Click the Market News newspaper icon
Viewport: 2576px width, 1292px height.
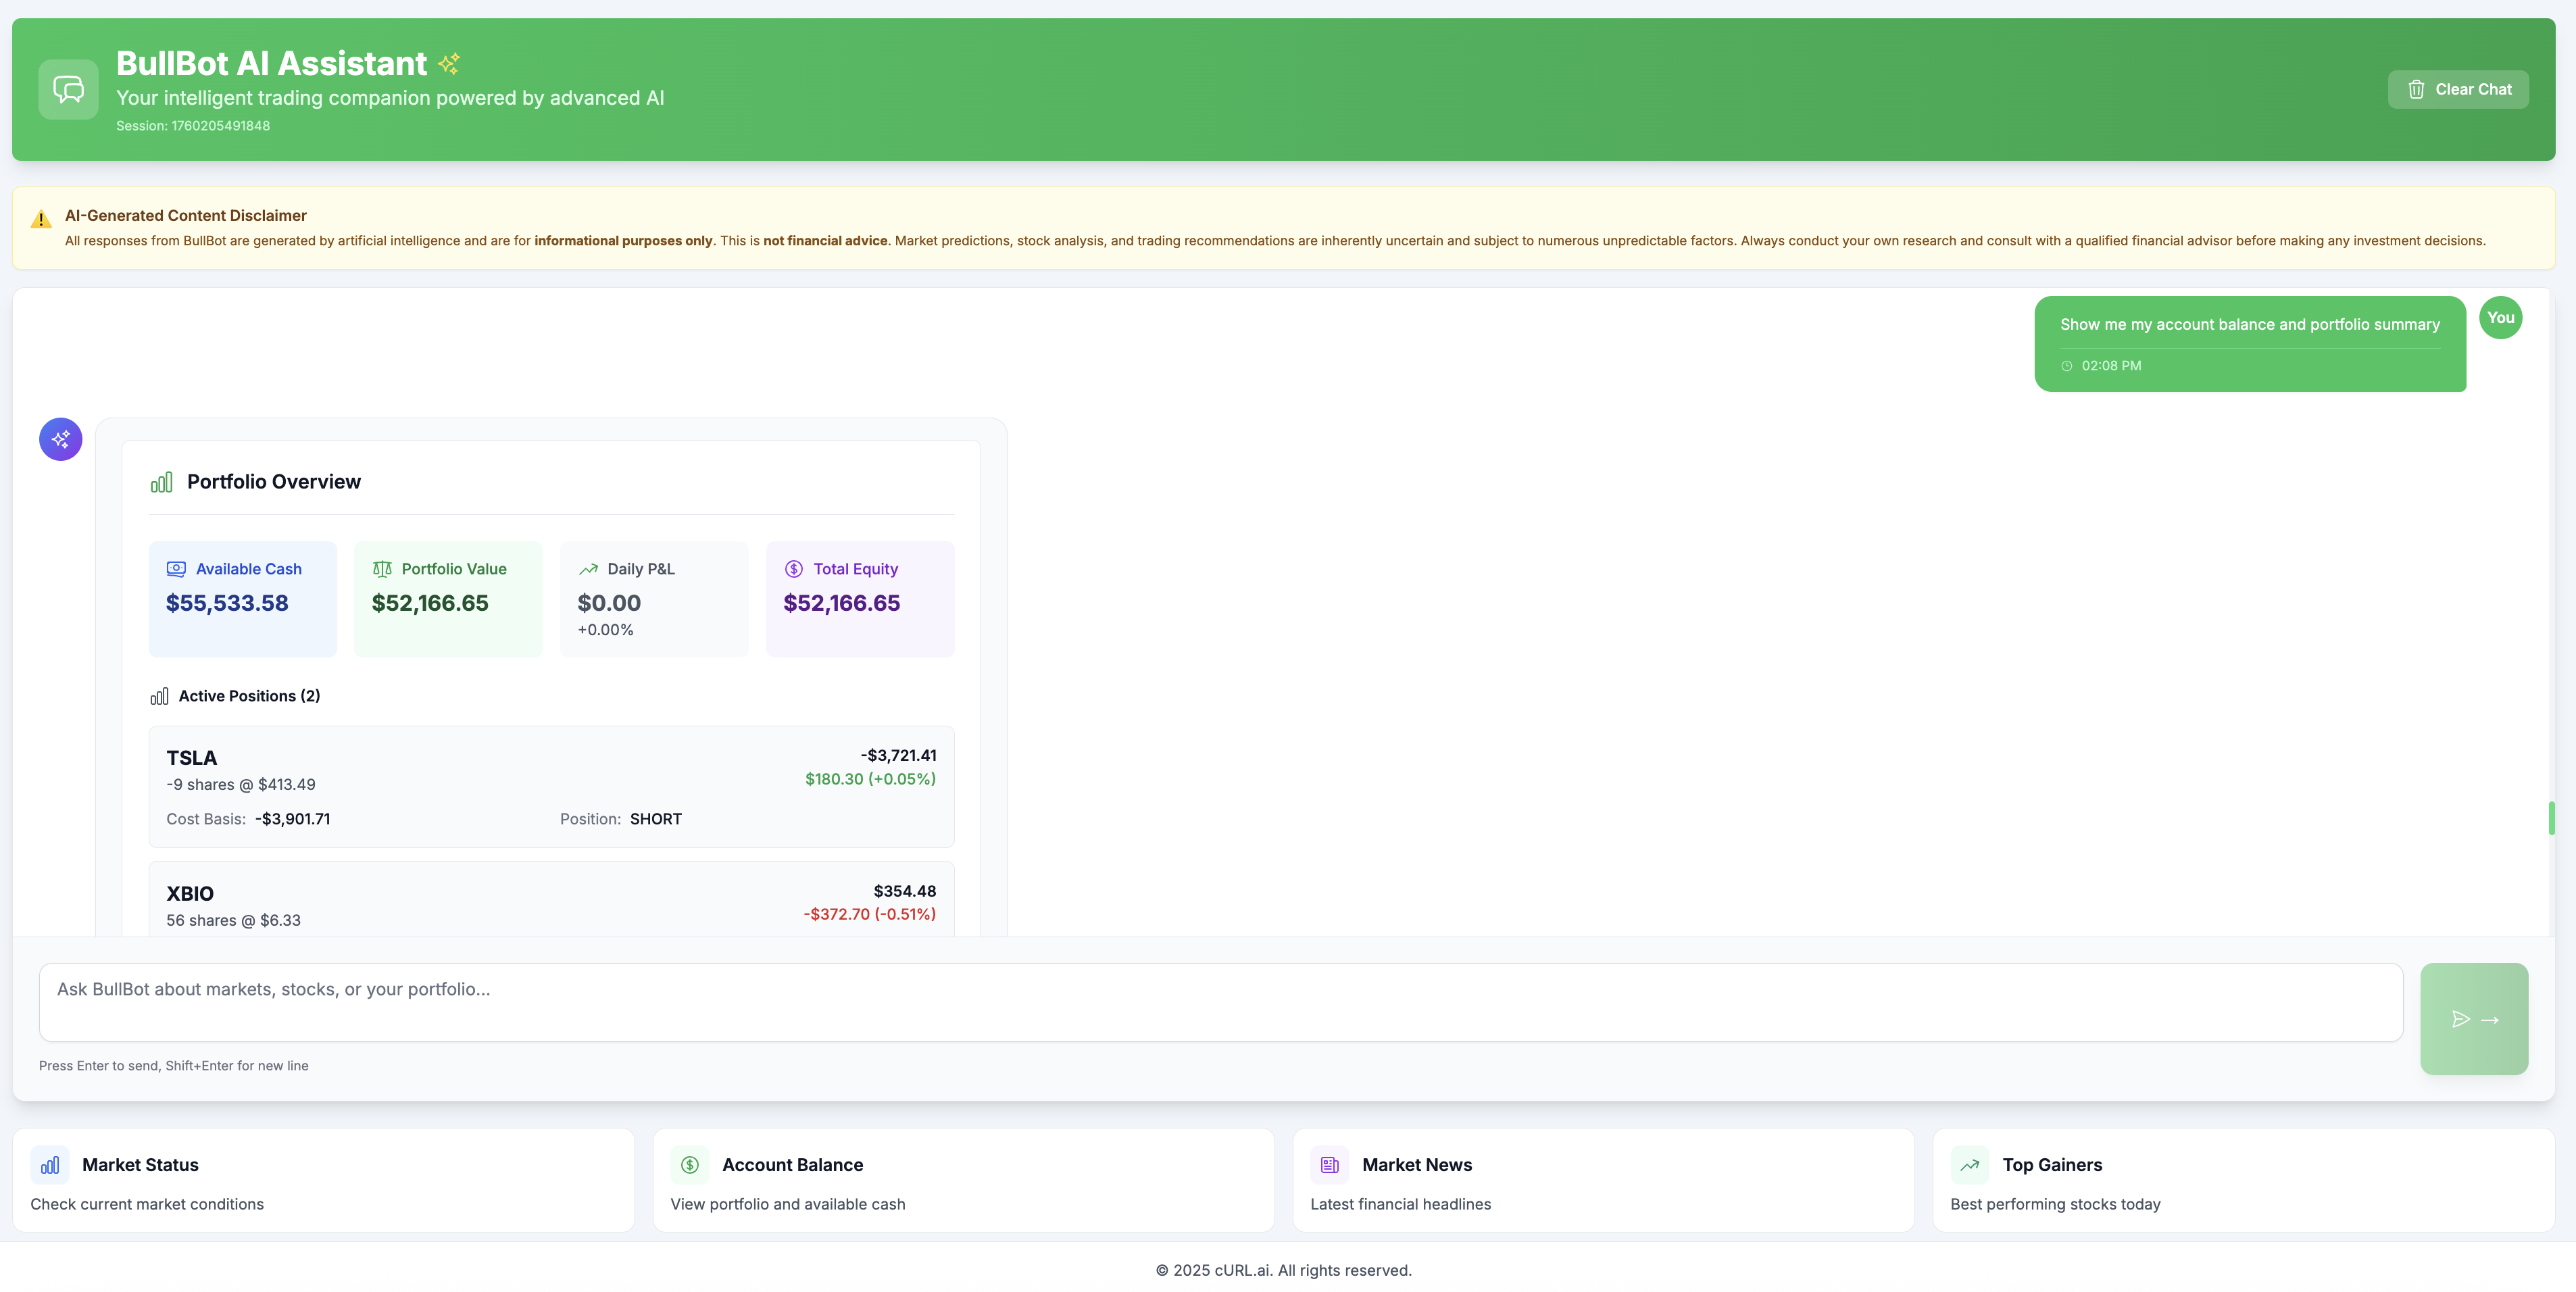tap(1330, 1165)
